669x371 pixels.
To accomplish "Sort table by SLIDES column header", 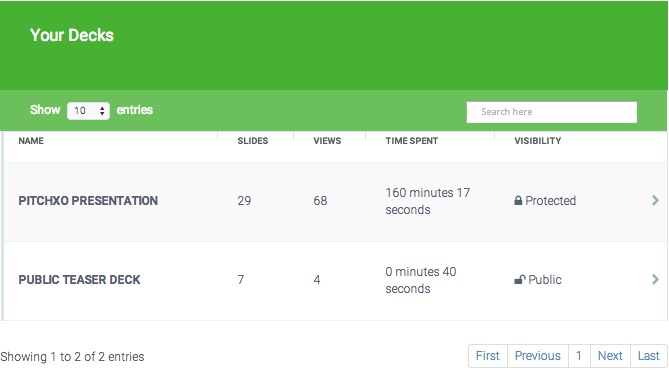I will coord(253,141).
